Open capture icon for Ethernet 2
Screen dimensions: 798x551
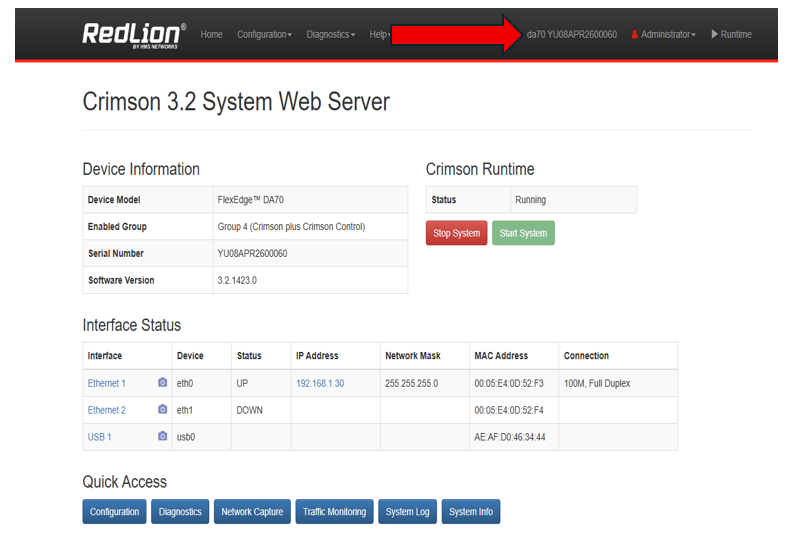coord(162,410)
